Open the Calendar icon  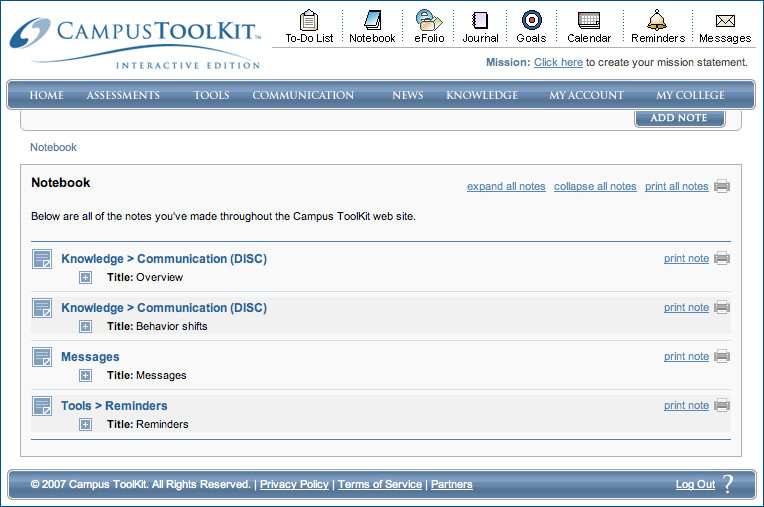click(589, 20)
